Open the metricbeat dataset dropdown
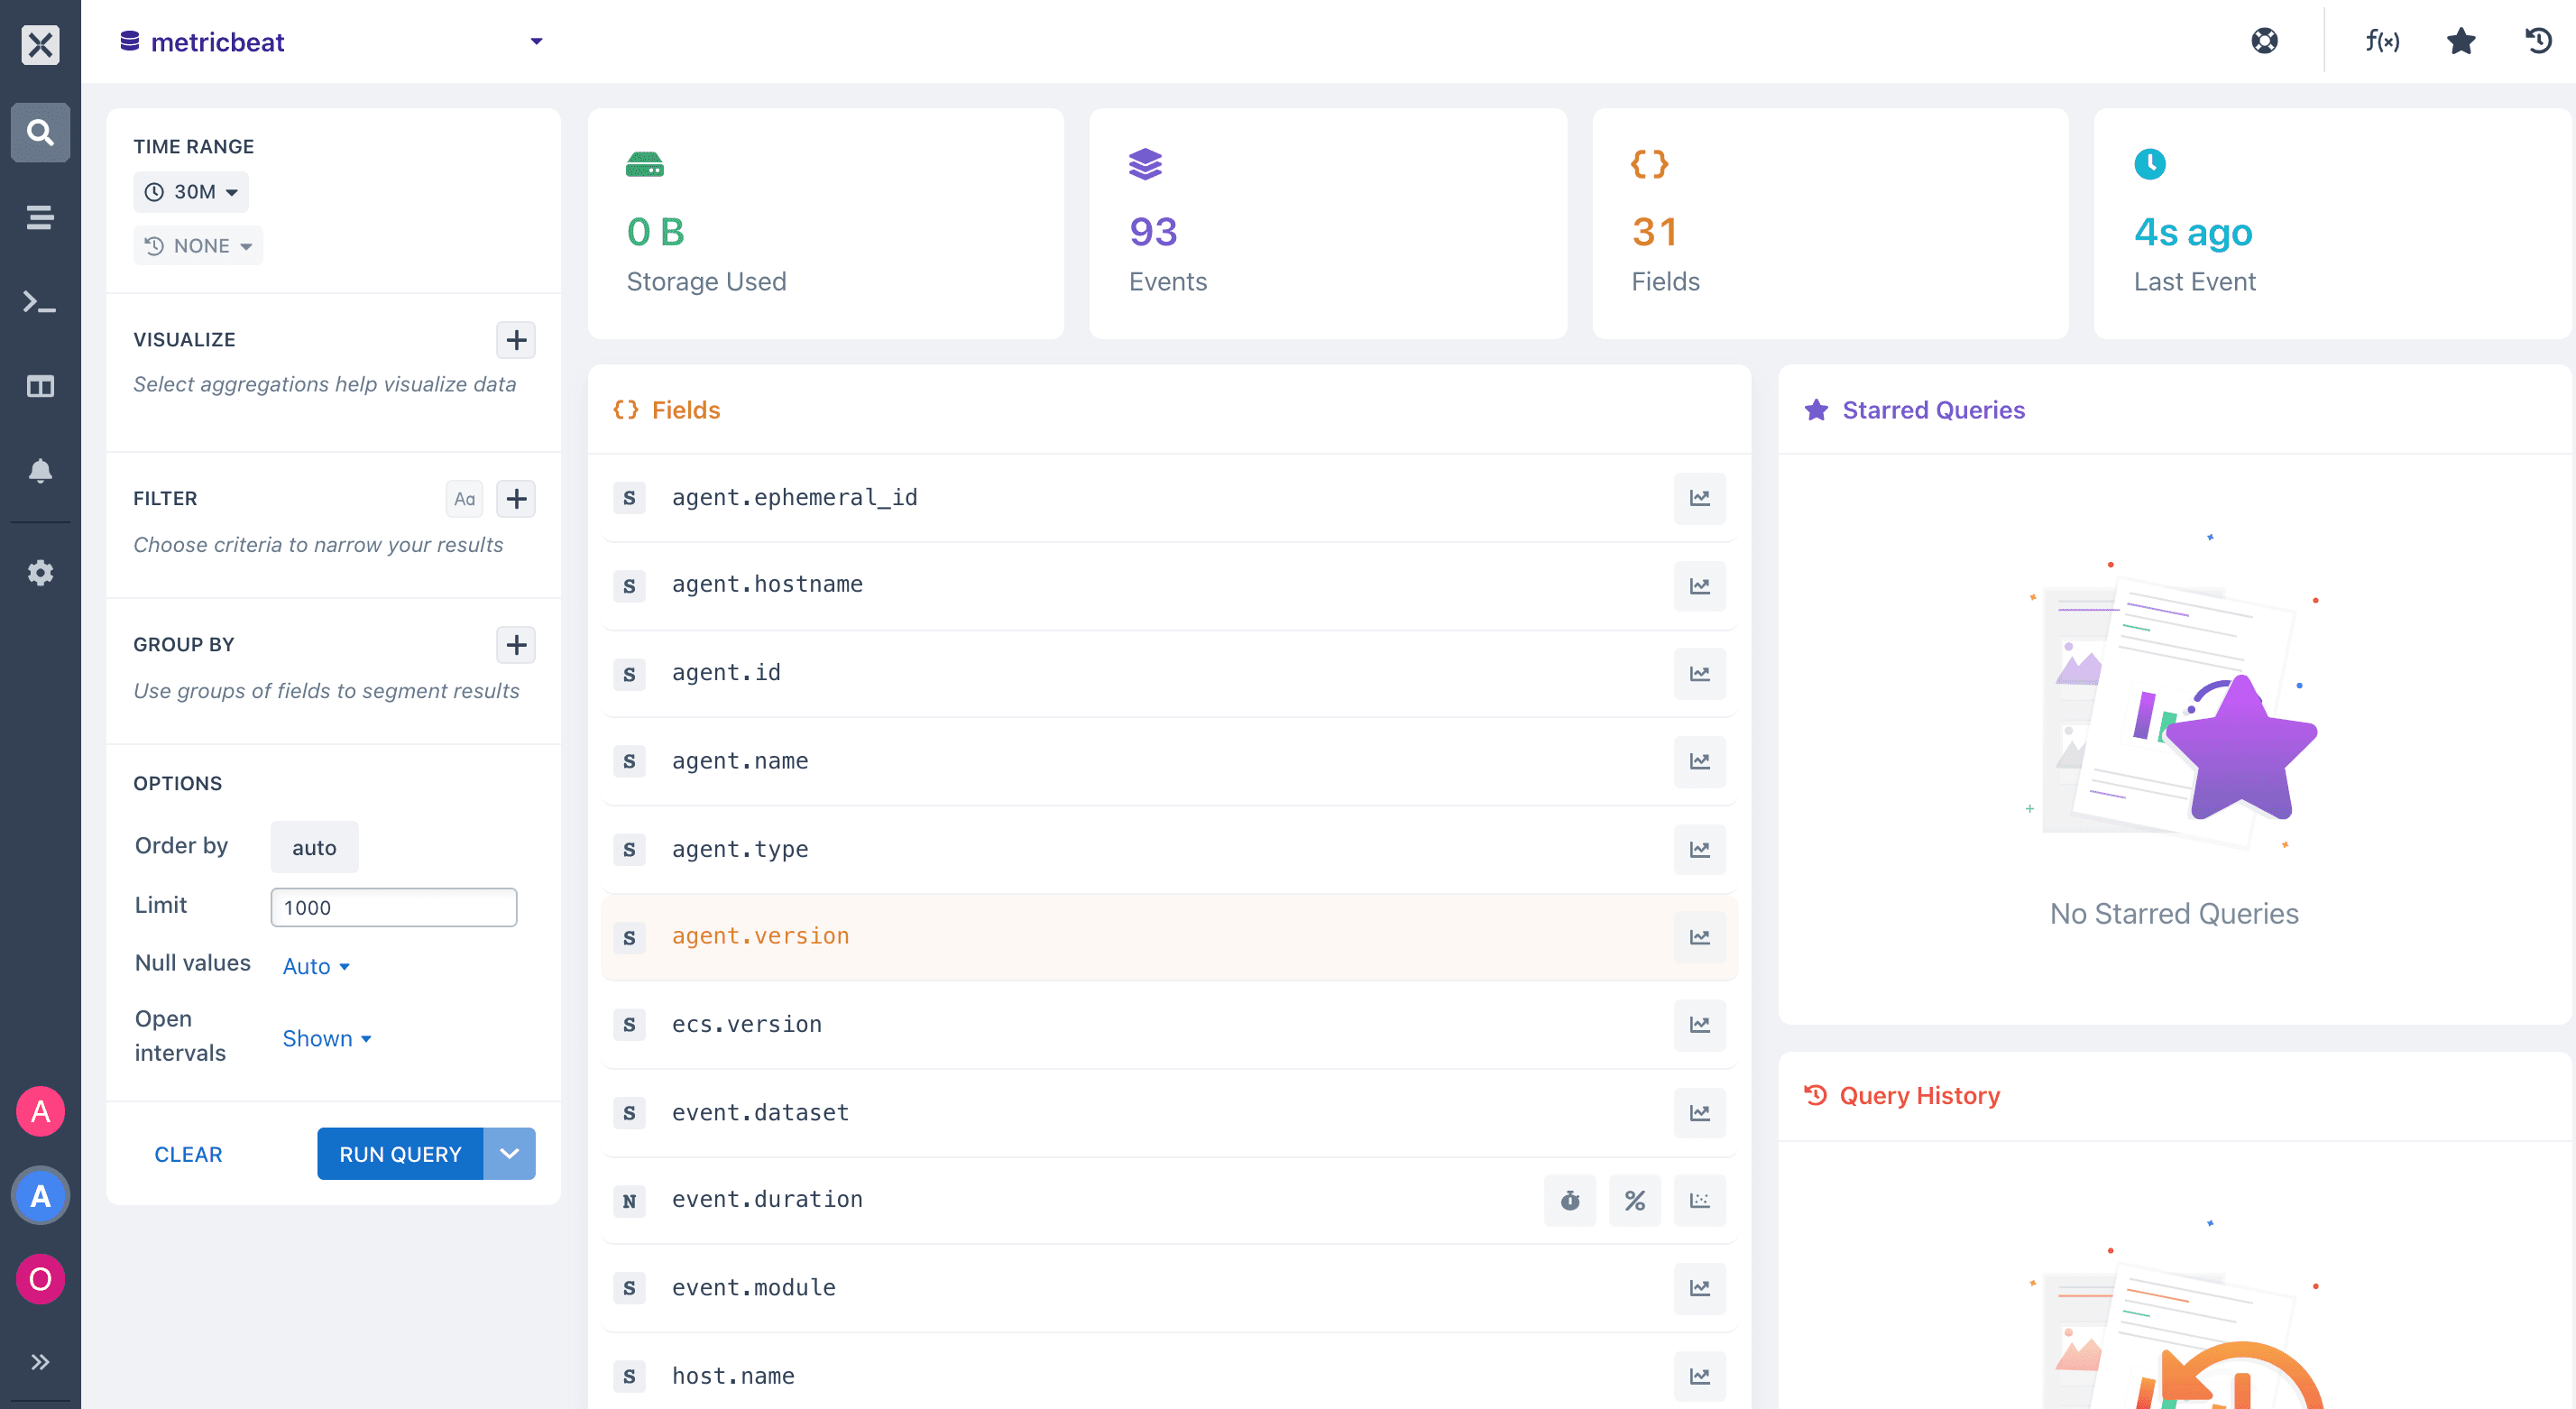 (332, 42)
